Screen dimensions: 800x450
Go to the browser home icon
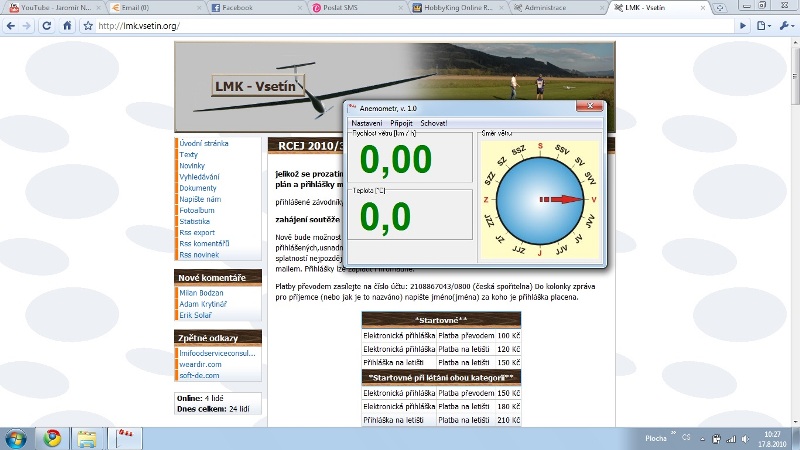(67, 26)
